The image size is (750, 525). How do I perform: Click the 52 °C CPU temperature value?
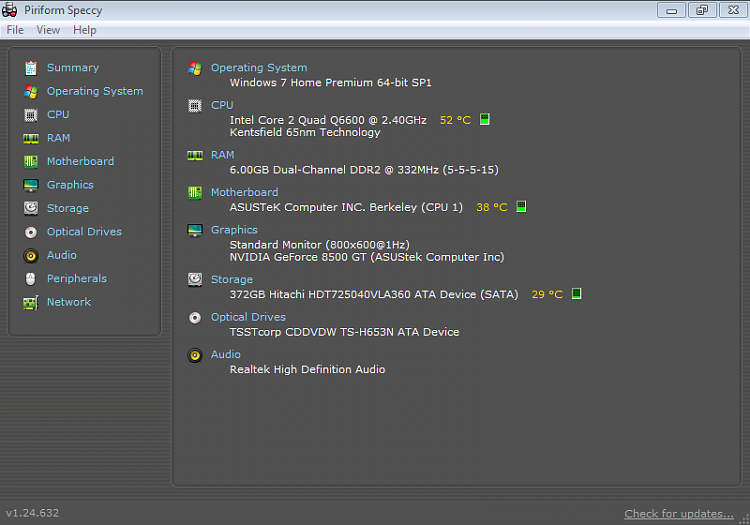(x=455, y=120)
